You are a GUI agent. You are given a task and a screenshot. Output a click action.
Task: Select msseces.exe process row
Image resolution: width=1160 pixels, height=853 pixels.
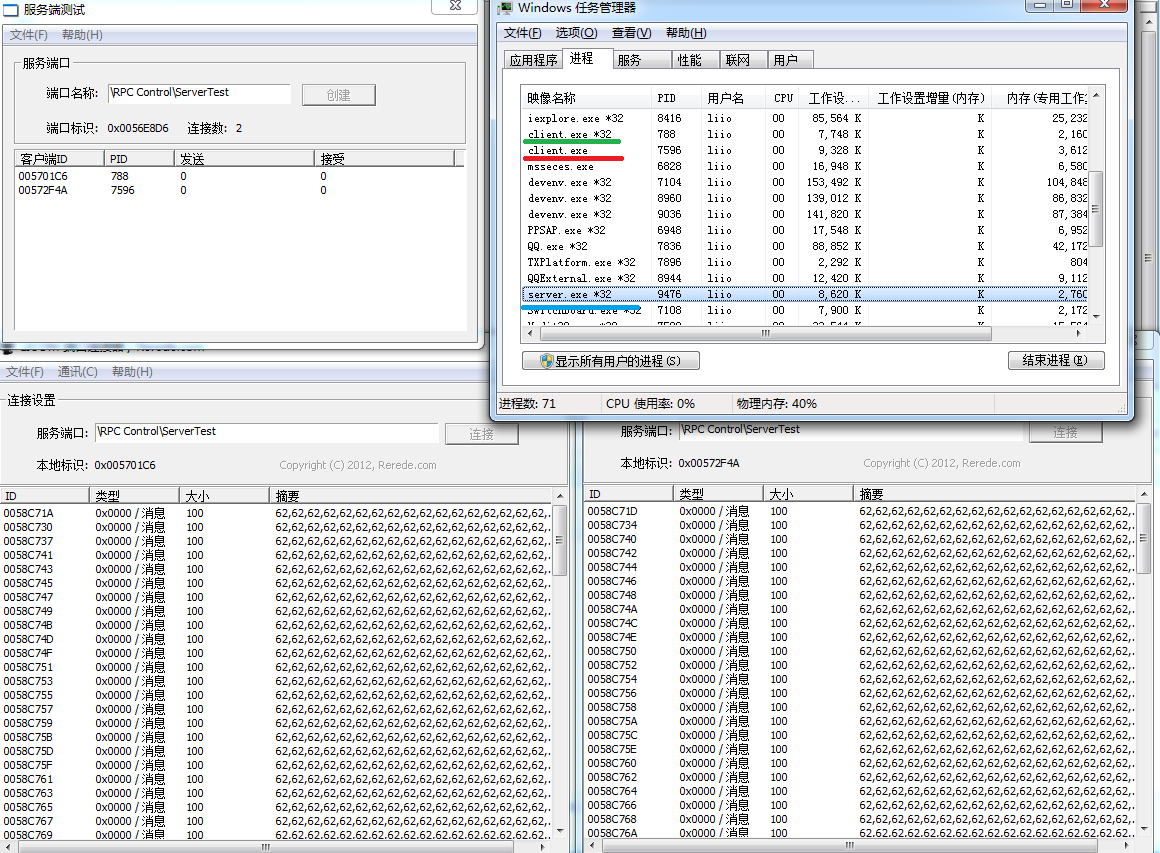pos(805,166)
